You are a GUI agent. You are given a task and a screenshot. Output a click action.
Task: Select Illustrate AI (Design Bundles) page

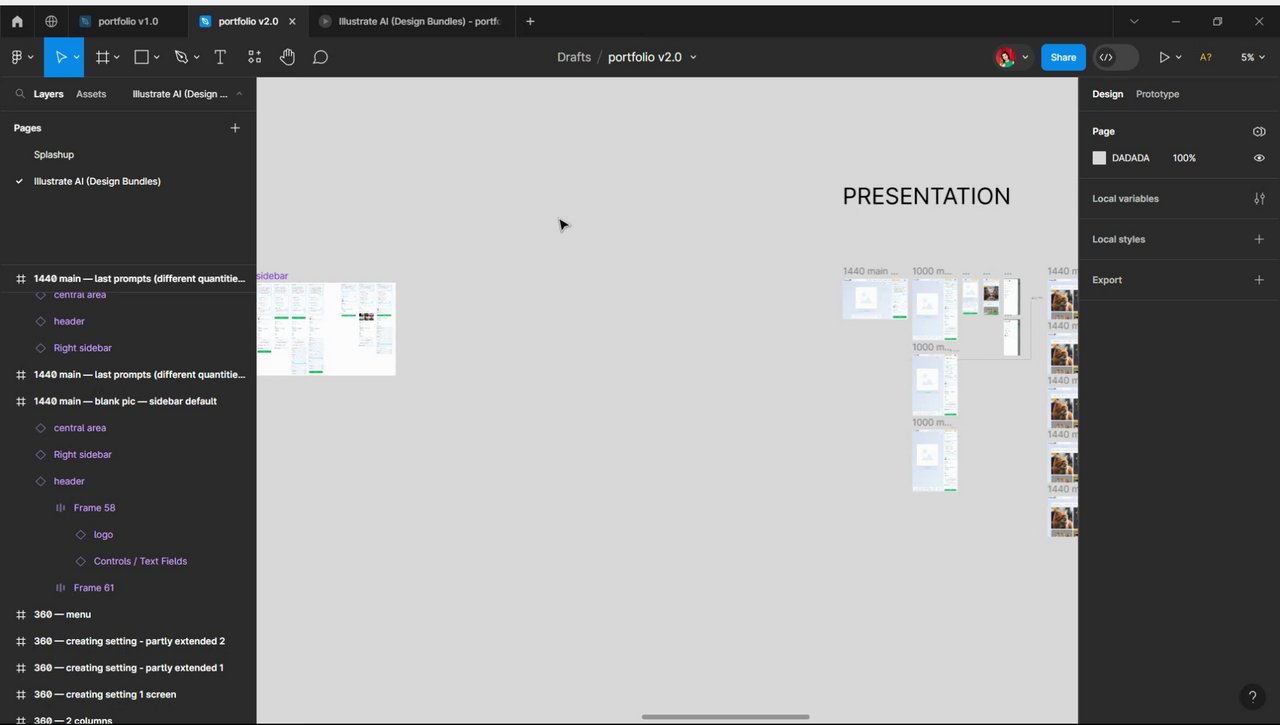[x=97, y=181]
